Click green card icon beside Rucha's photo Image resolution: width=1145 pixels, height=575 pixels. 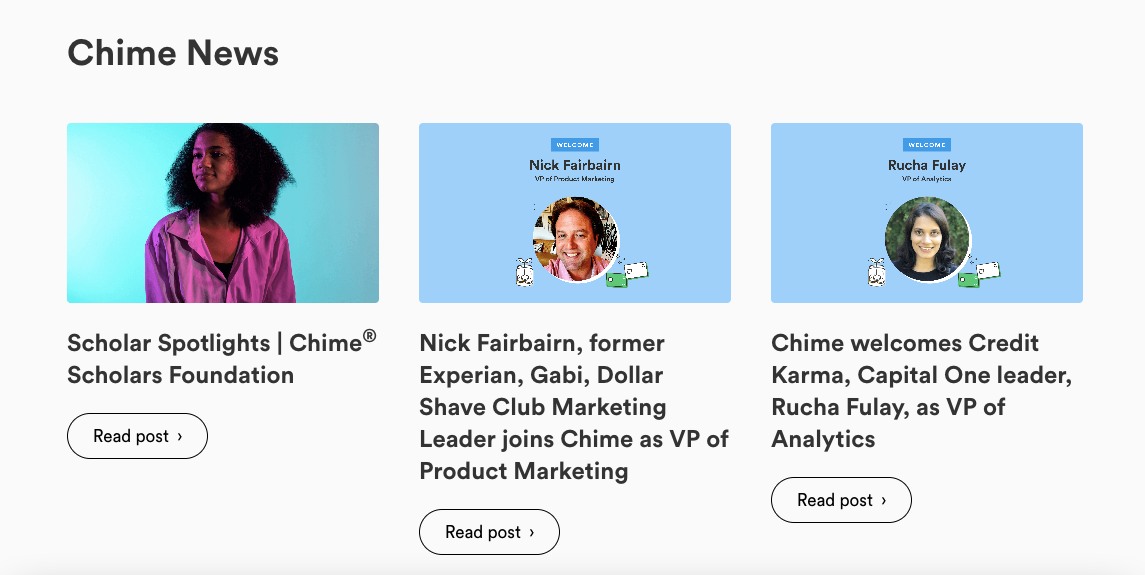[968, 279]
